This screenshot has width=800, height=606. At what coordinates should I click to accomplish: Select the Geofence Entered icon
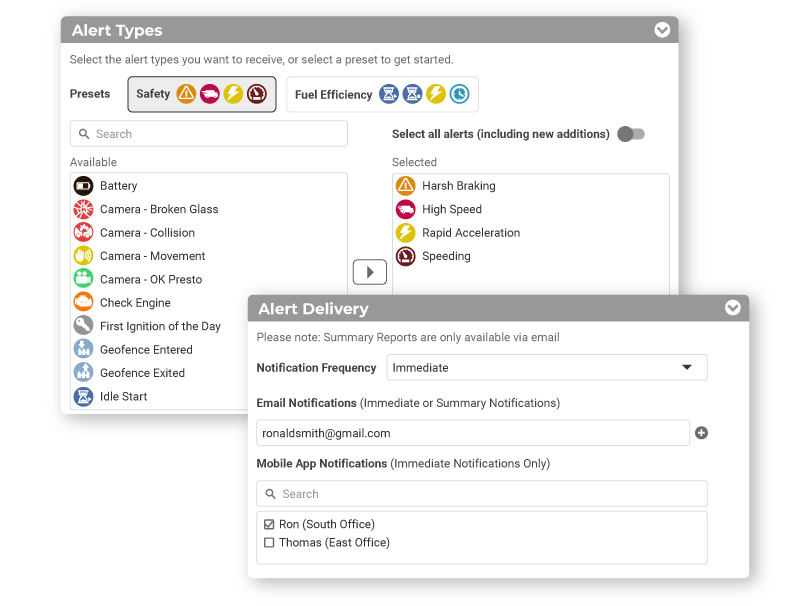[x=84, y=349]
